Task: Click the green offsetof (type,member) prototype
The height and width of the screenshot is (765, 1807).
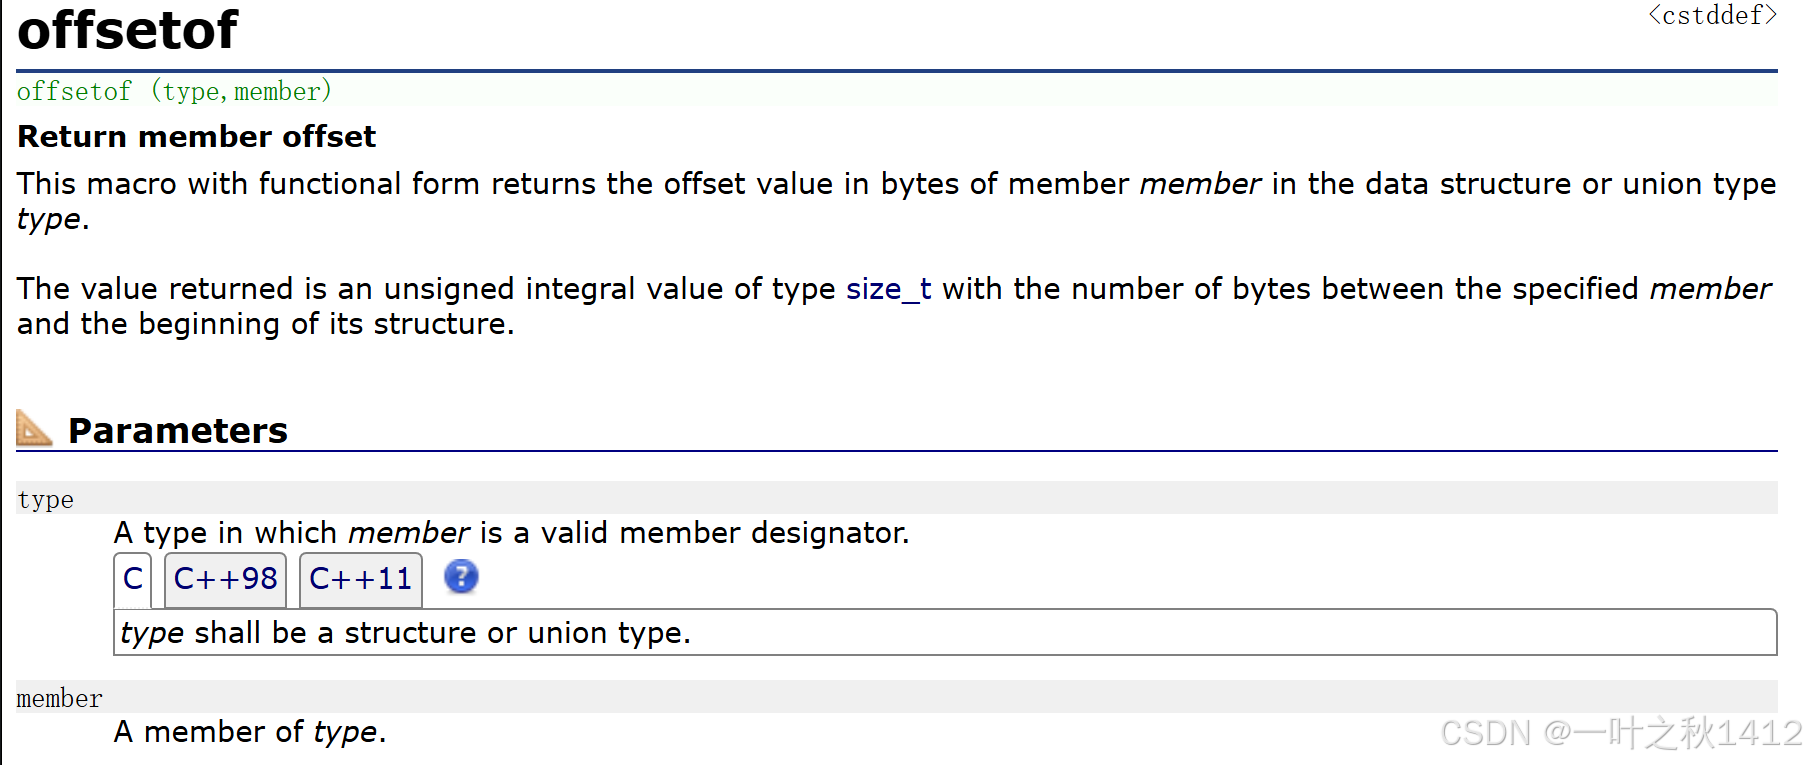Action: click(x=174, y=92)
